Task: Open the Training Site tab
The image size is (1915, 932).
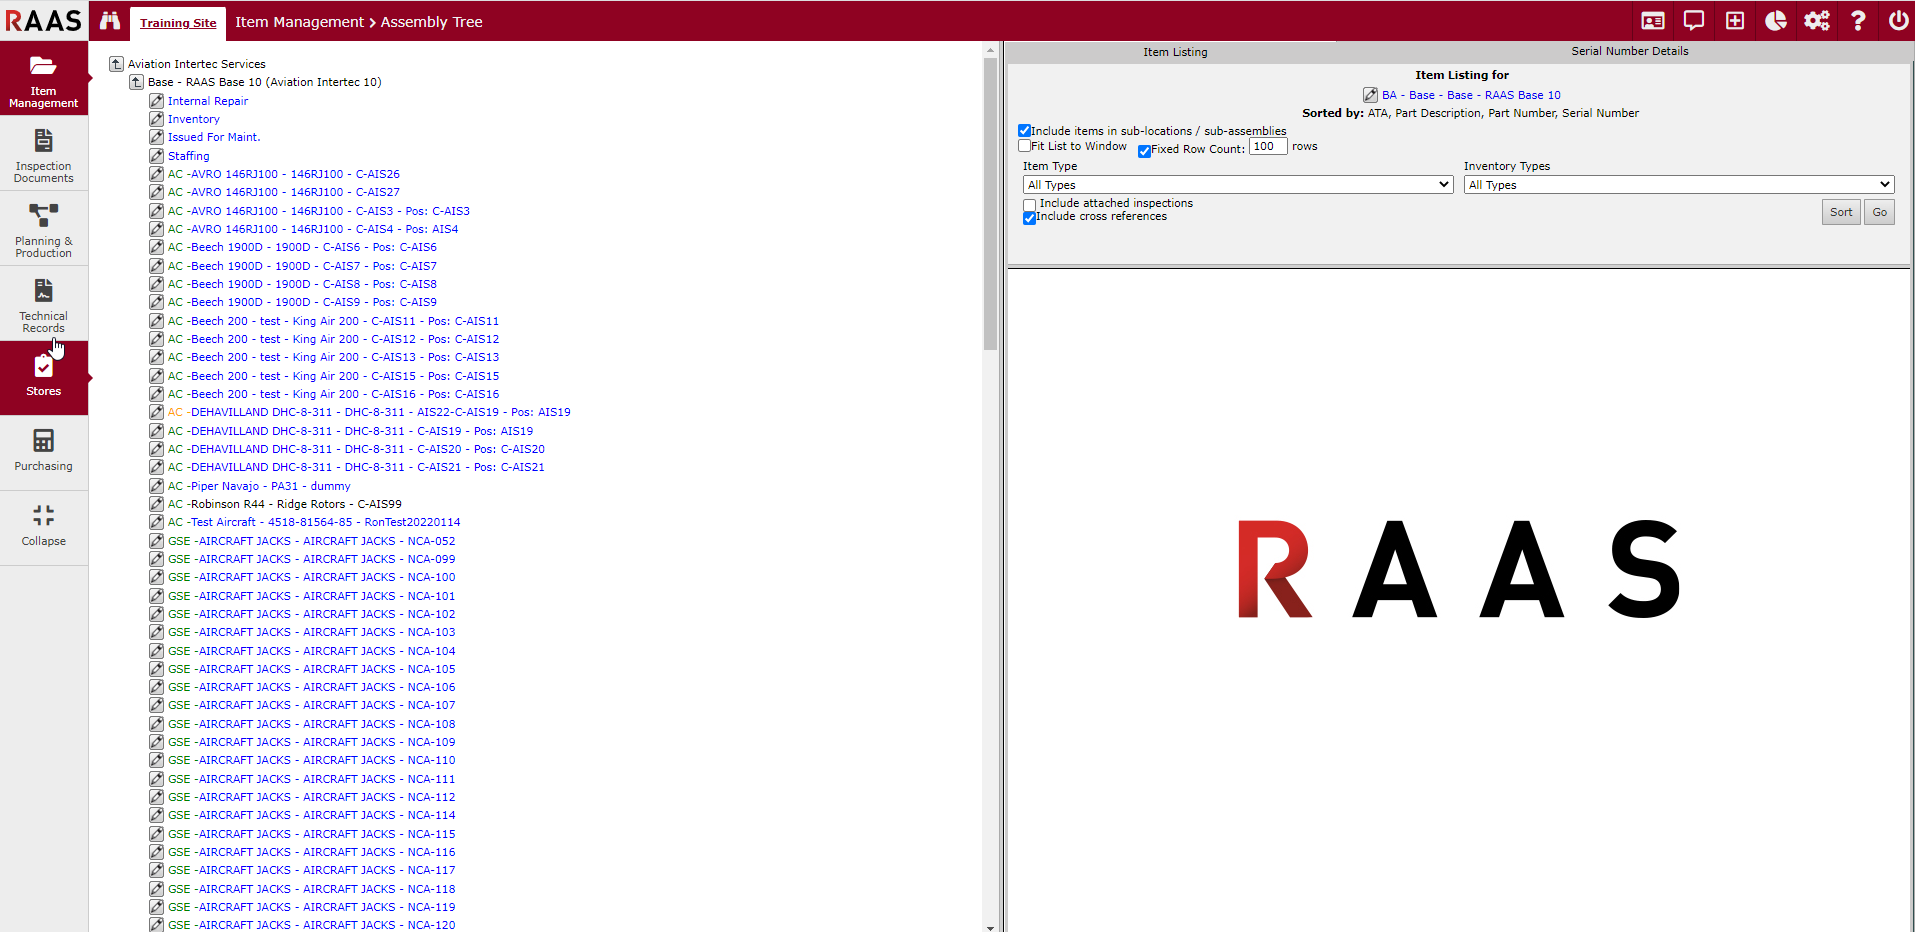Action: [x=178, y=23]
